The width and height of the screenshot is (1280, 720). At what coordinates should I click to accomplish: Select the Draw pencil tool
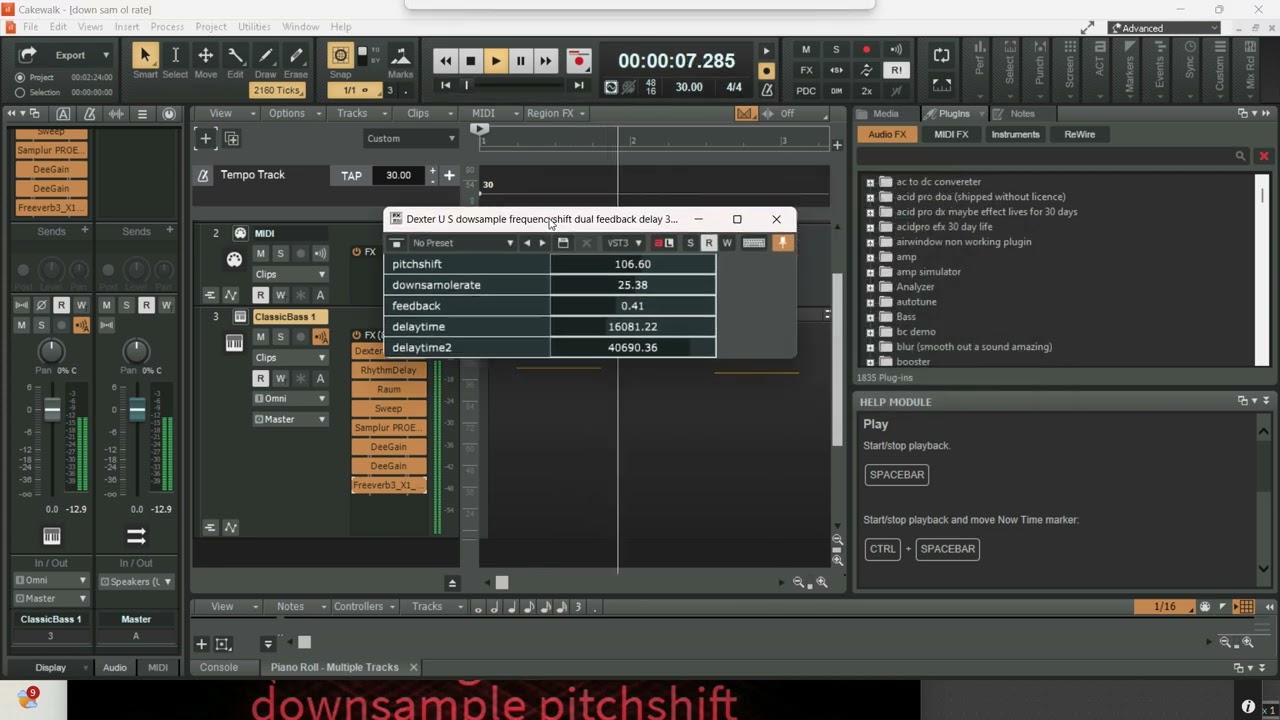coord(266,57)
